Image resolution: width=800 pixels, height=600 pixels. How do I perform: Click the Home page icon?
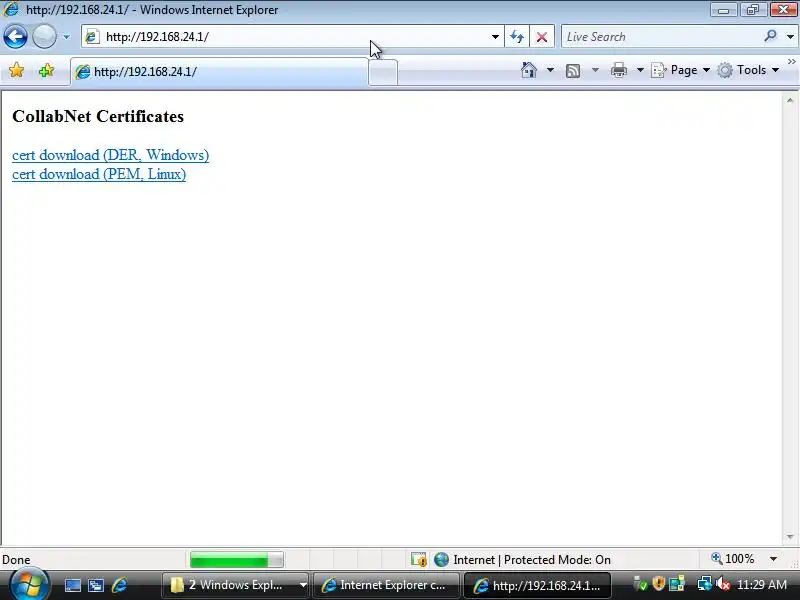[x=529, y=70]
